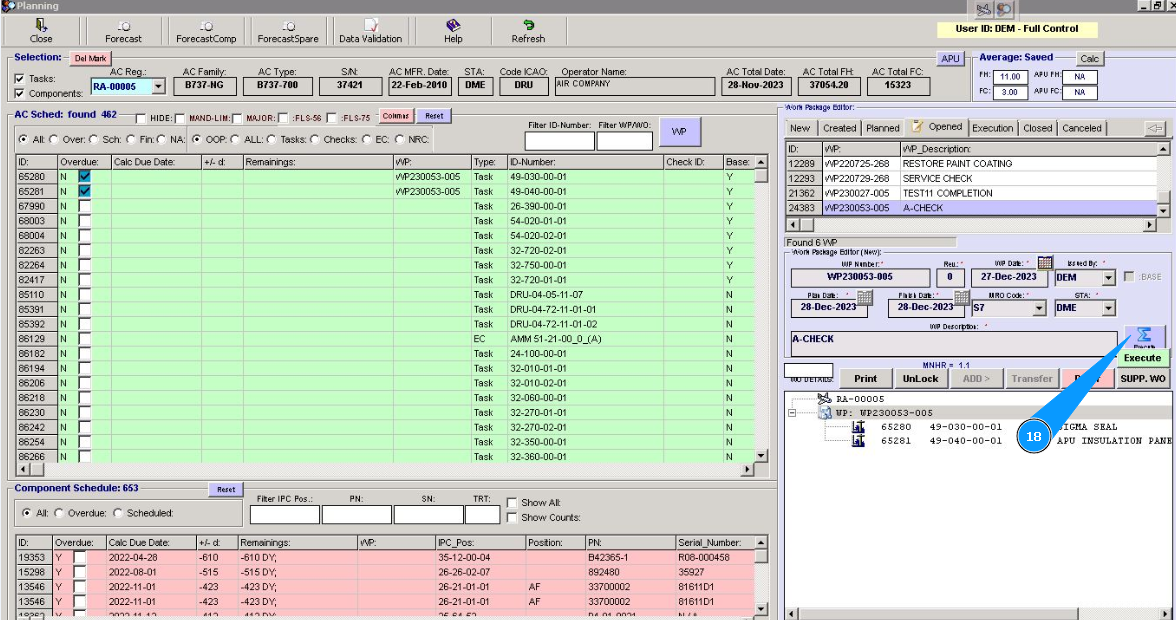The height and width of the screenshot is (620, 1176).
Task: Switch to the Planned work package tab
Action: click(882, 128)
